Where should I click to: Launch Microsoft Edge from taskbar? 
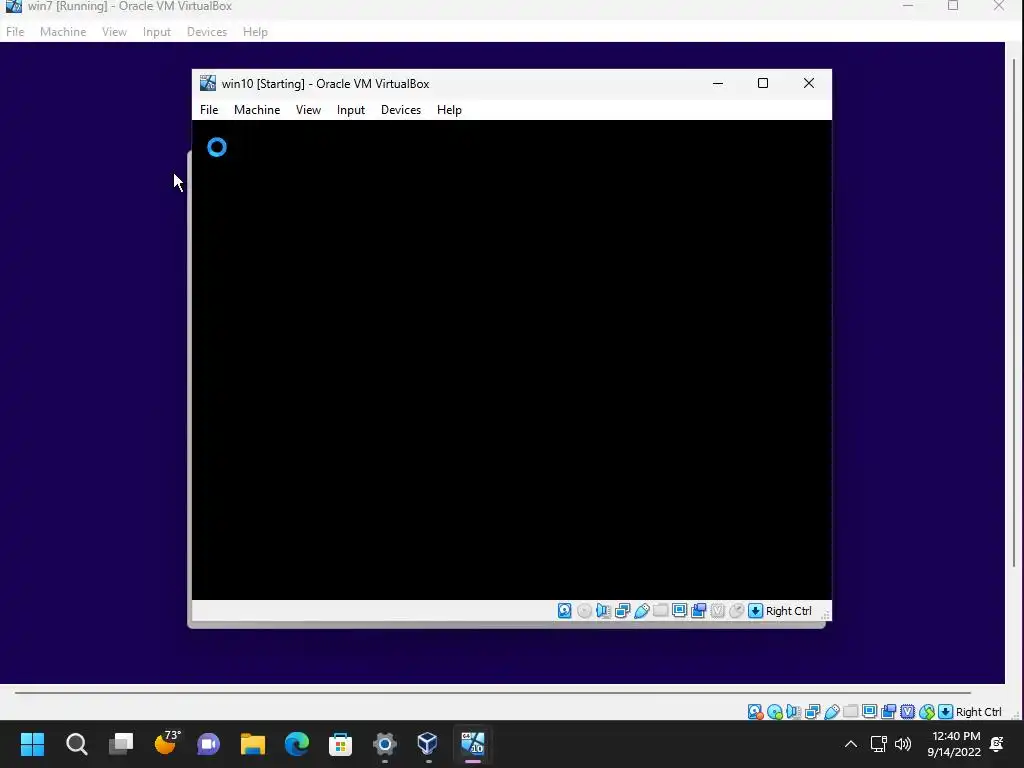point(296,744)
